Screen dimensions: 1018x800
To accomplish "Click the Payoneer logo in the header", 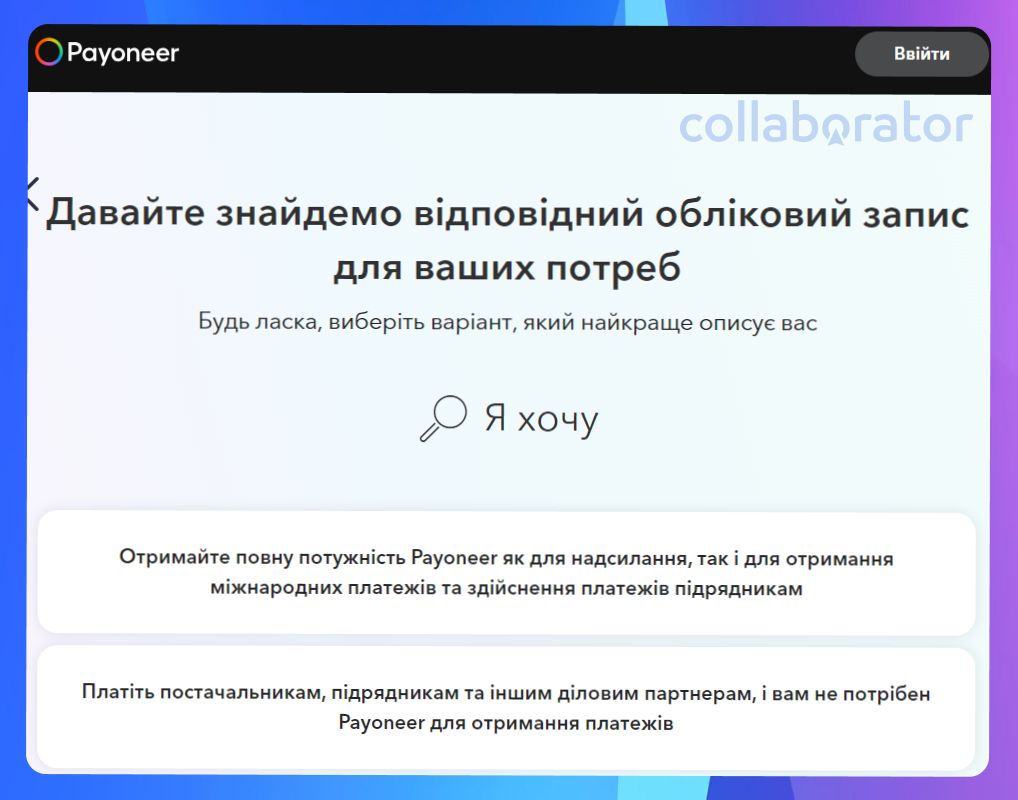I will [107, 53].
